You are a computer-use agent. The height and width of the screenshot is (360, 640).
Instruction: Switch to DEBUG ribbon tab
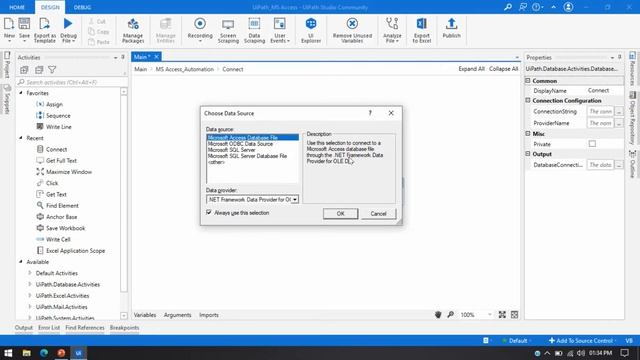click(x=82, y=7)
